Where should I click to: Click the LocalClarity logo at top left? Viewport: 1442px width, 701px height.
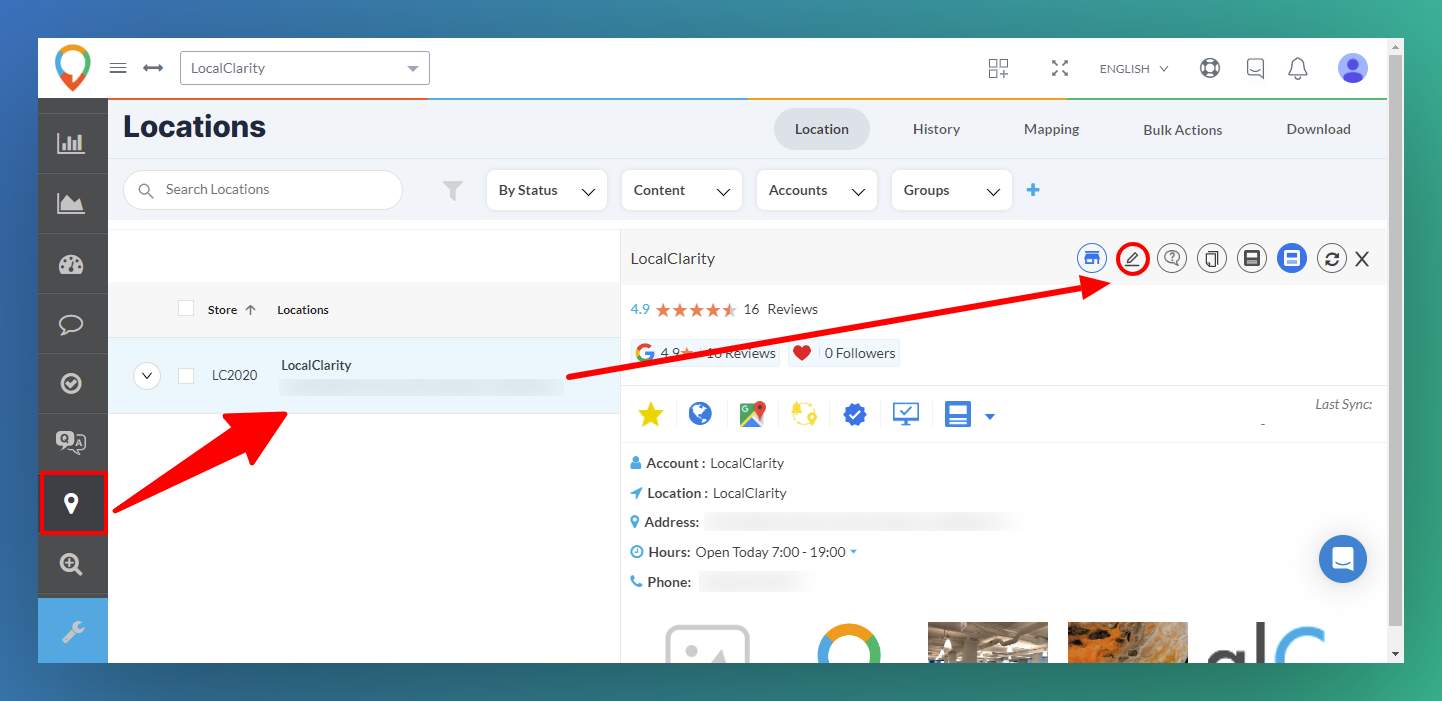(72, 68)
